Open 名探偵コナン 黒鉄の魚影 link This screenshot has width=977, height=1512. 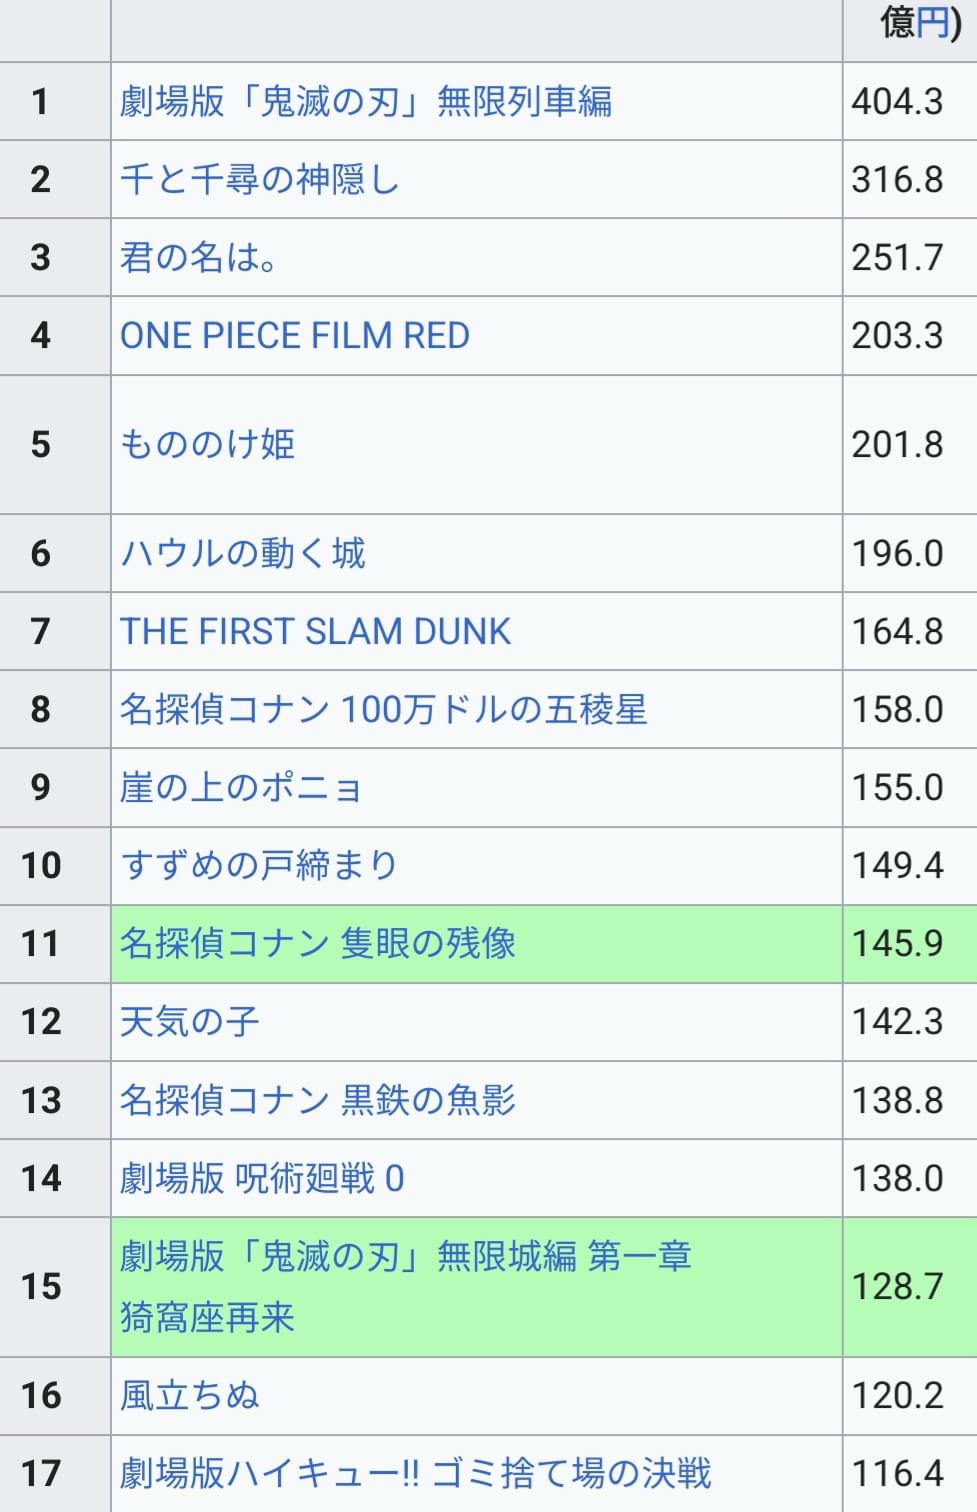coord(318,1100)
